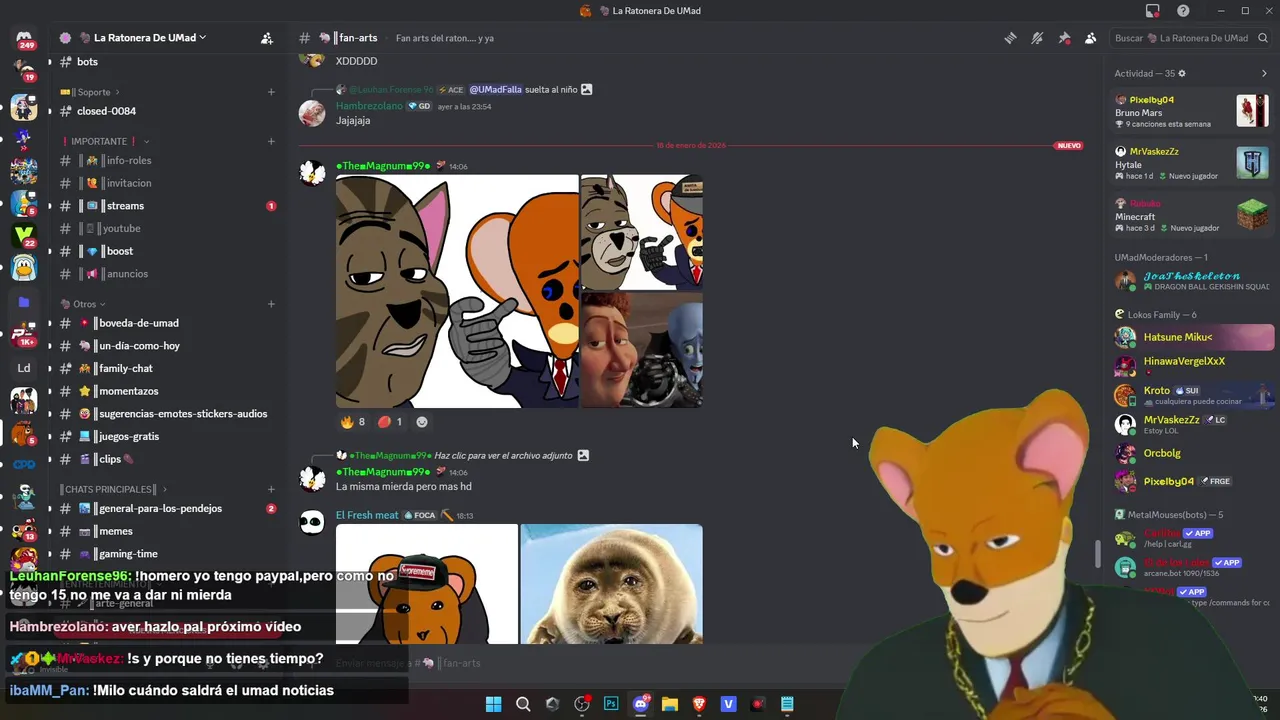
Task: Collapse the Soporte category
Action: click(92, 92)
